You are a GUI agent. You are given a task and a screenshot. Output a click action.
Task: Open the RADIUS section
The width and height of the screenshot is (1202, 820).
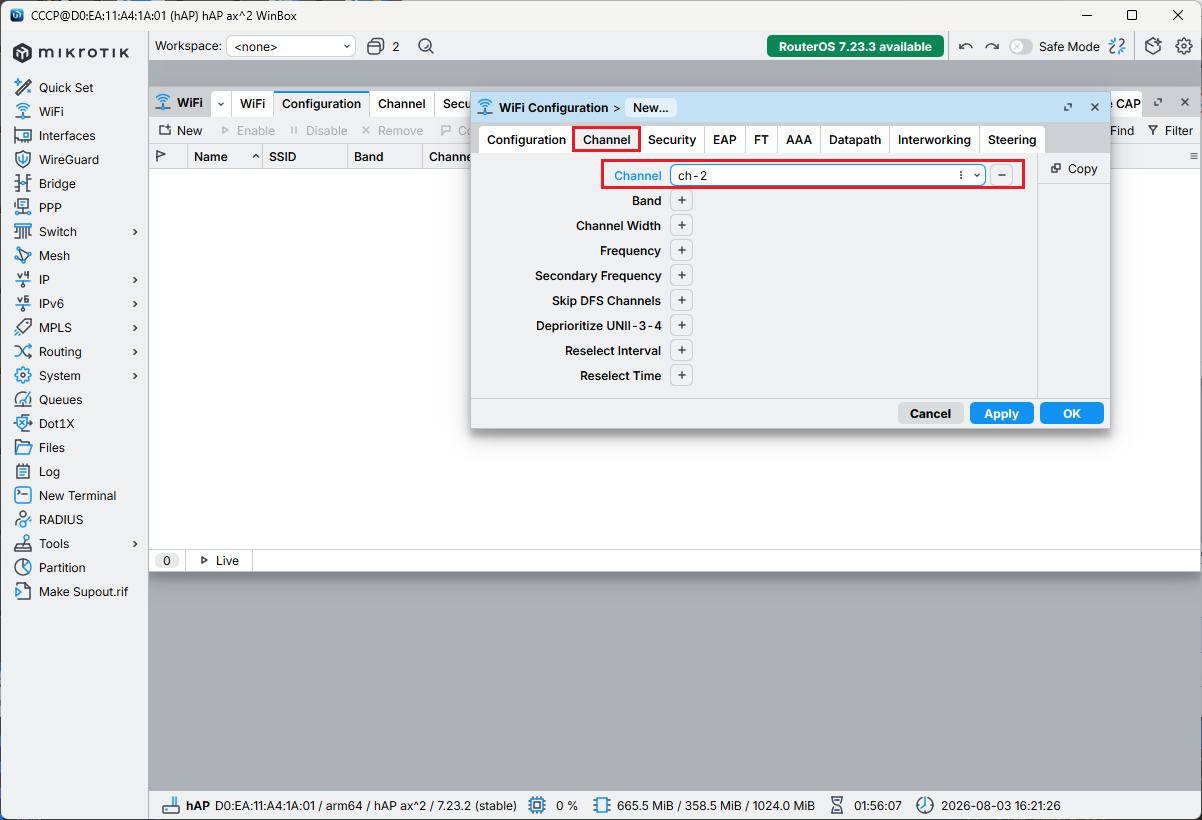coord(61,520)
